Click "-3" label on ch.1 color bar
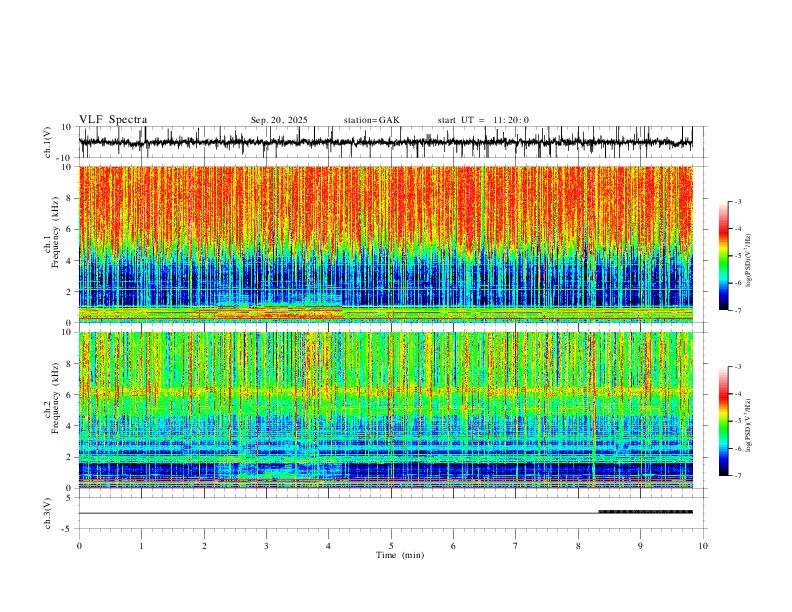 (737, 201)
